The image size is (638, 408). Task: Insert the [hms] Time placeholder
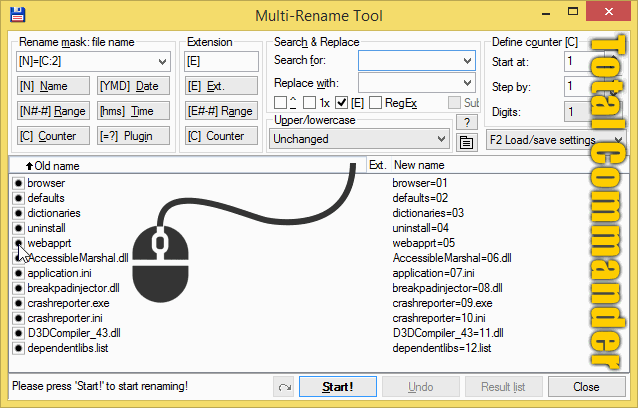(133, 111)
